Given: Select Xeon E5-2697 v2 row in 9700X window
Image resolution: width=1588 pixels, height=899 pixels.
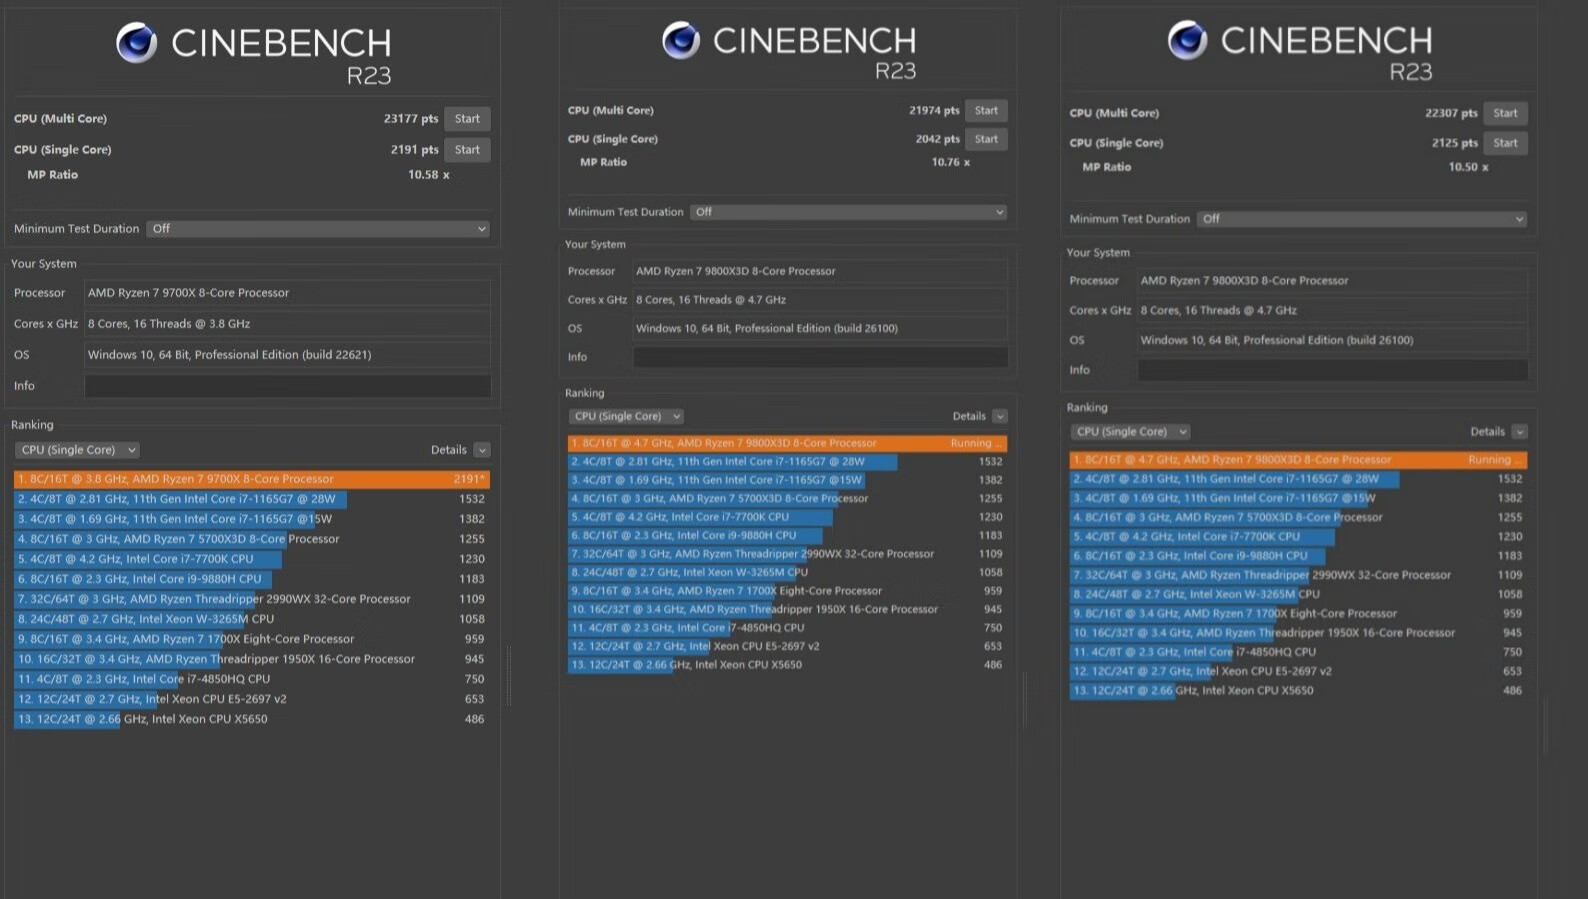Looking at the screenshot, I should pos(252,699).
